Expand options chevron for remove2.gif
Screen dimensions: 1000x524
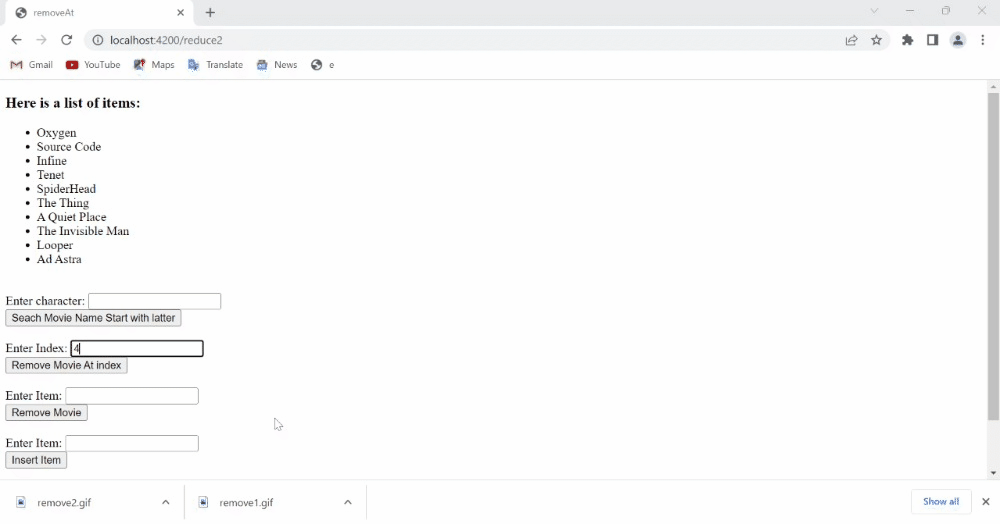point(166,502)
